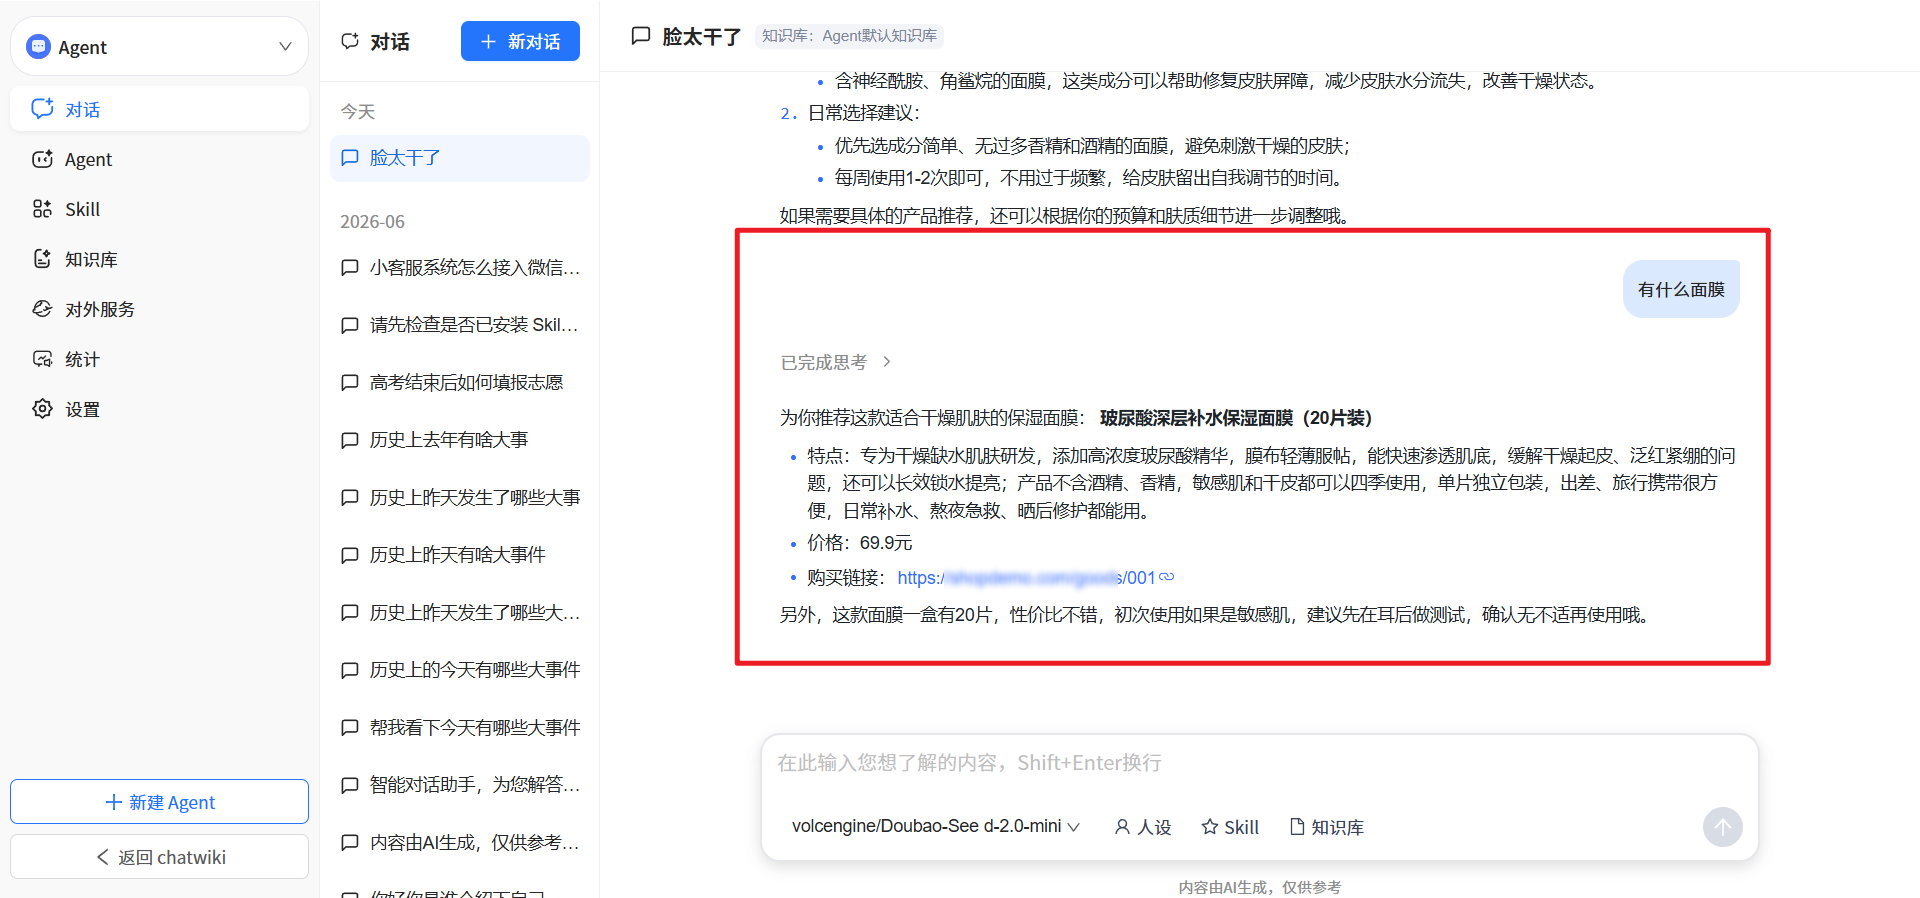This screenshot has width=1920, height=898.
Task: Click the send arrow button
Action: pyautogui.click(x=1722, y=827)
